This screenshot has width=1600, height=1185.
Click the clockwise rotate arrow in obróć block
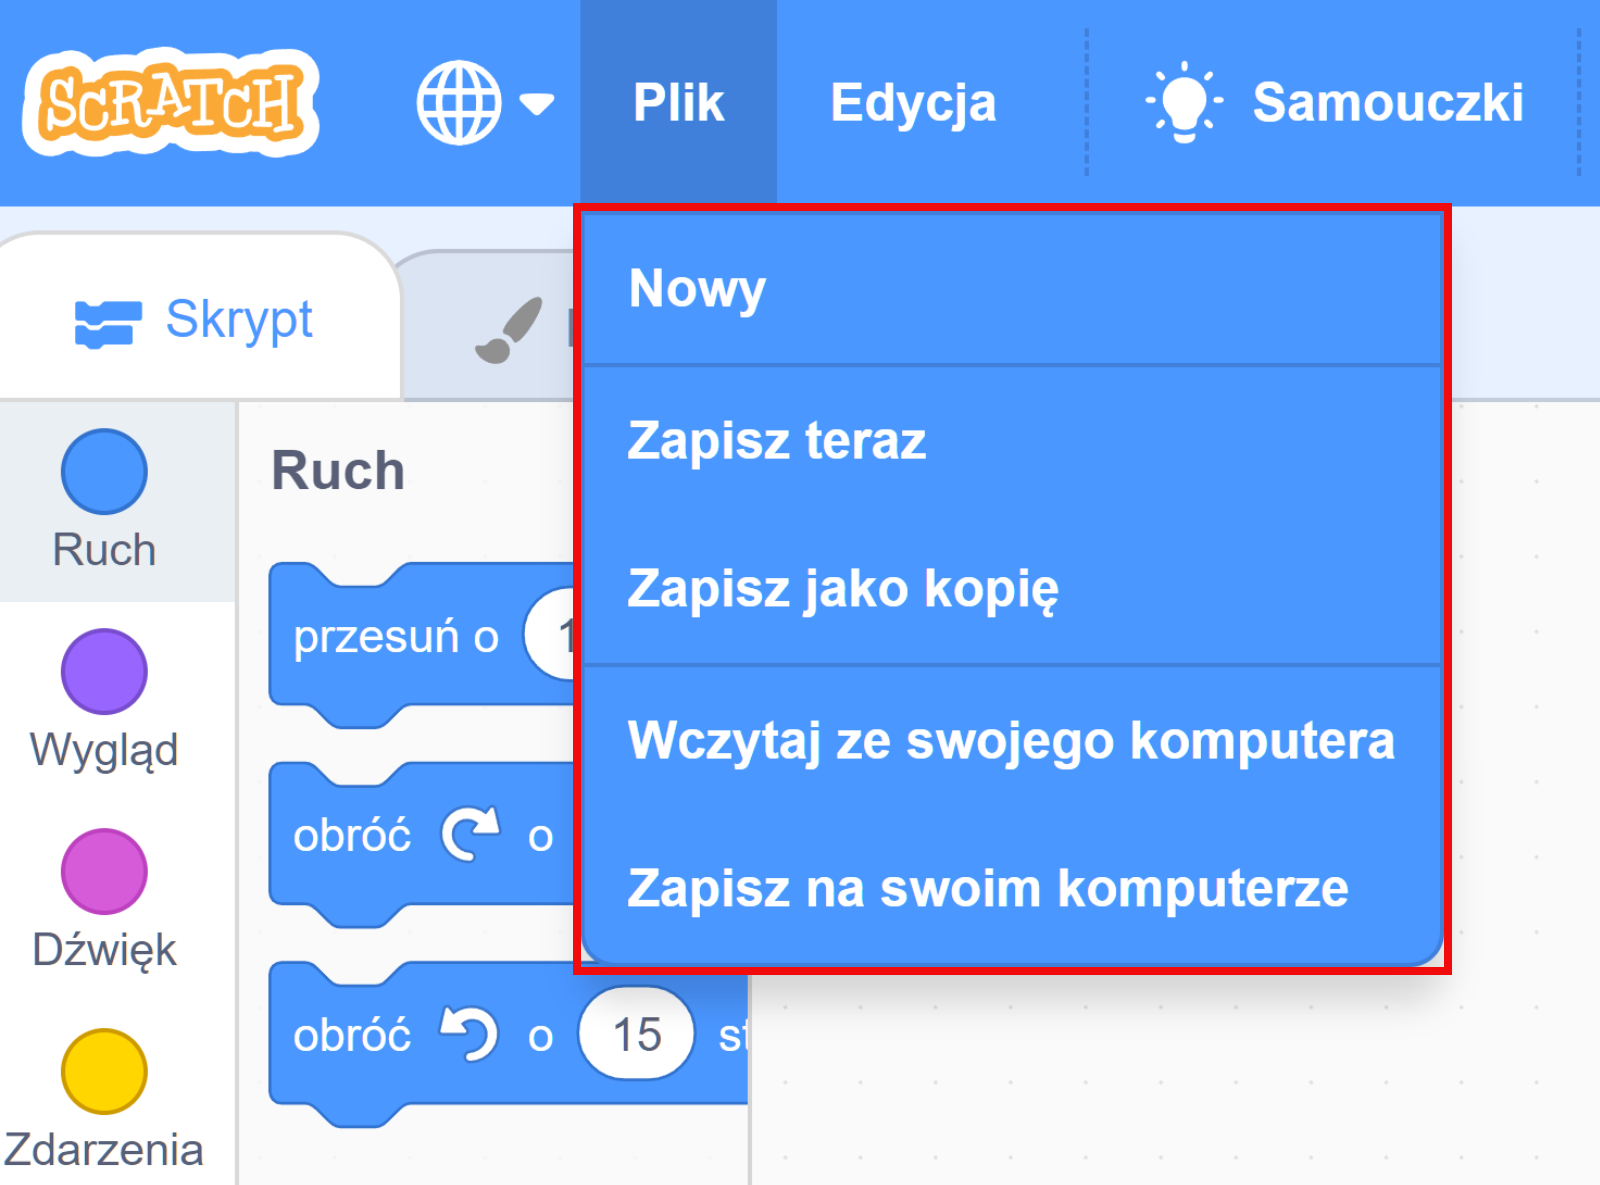[x=470, y=833]
